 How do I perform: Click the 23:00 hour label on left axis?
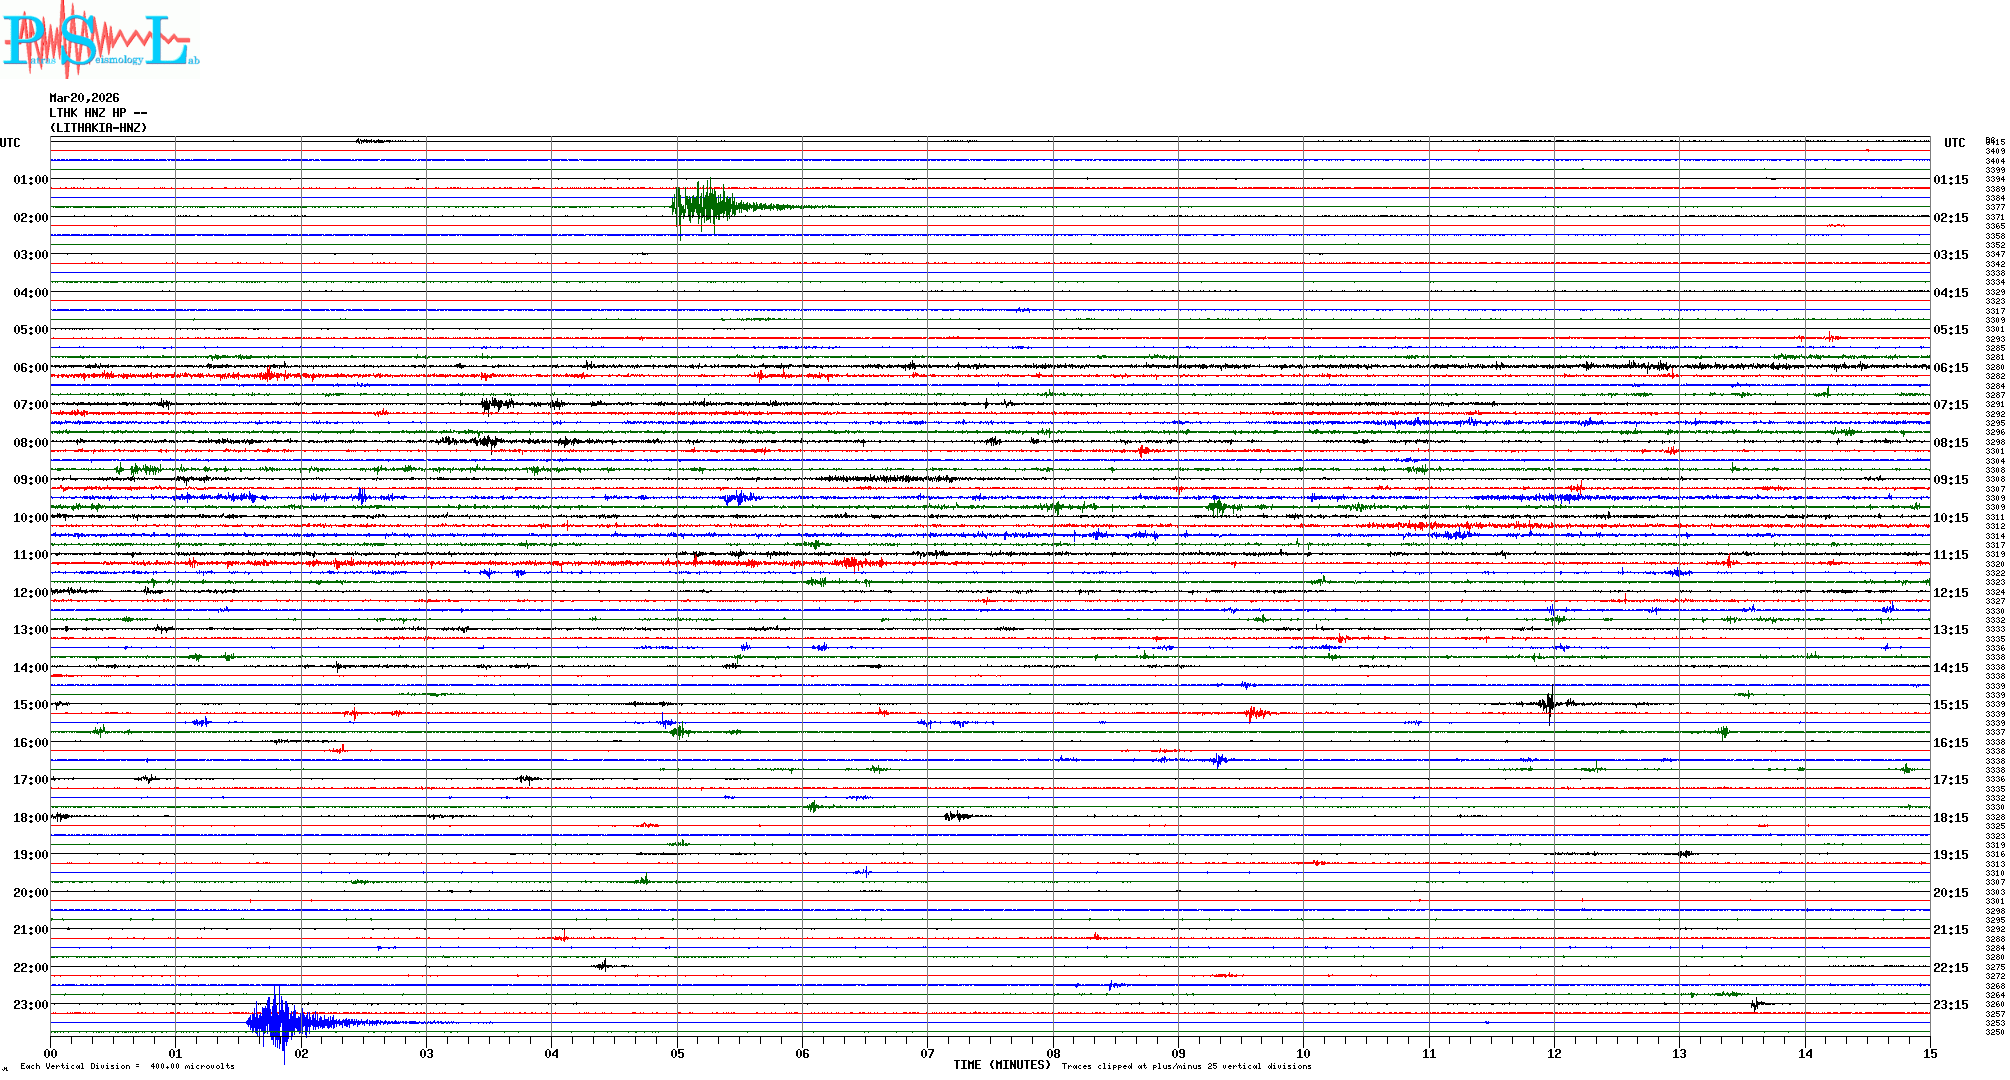click(30, 1005)
